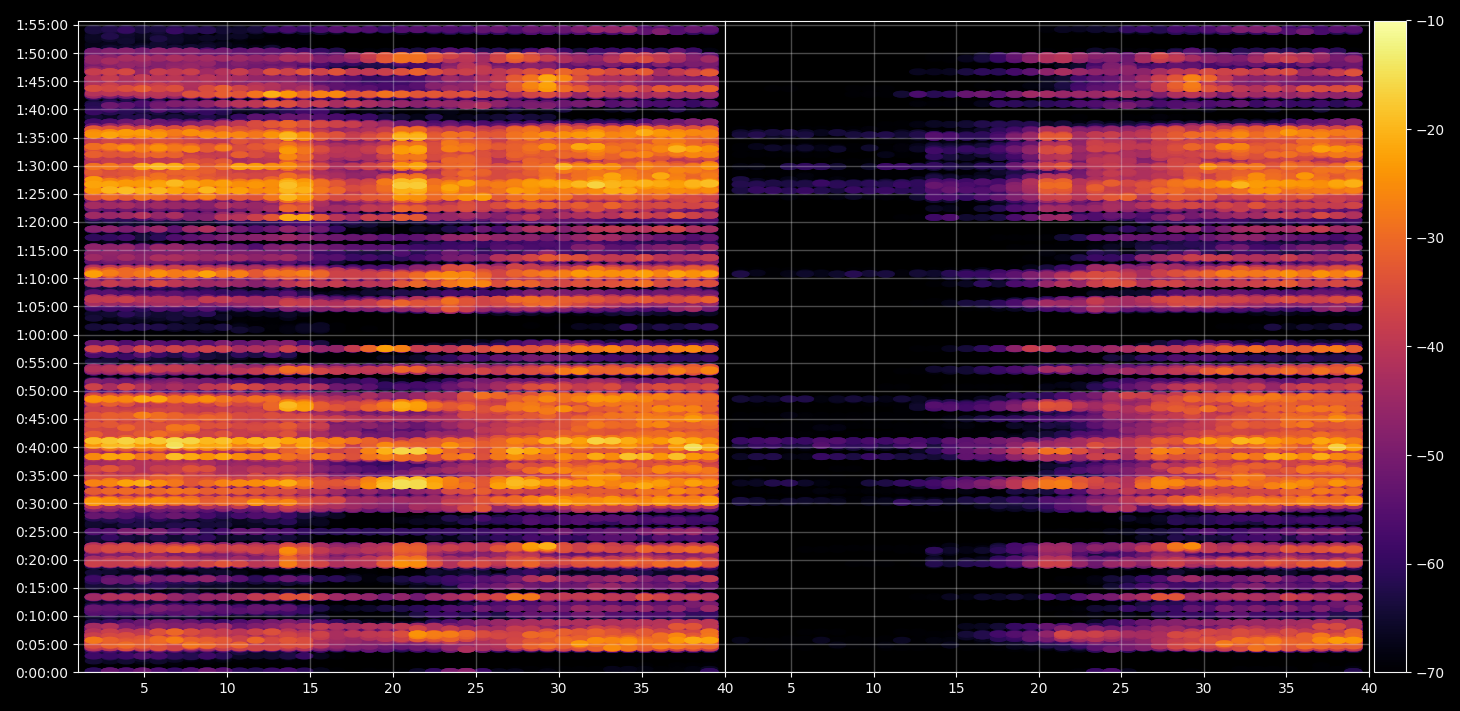Click the 1:15:00 y-axis tick label
This screenshot has width=1460, height=711.
(x=42, y=251)
